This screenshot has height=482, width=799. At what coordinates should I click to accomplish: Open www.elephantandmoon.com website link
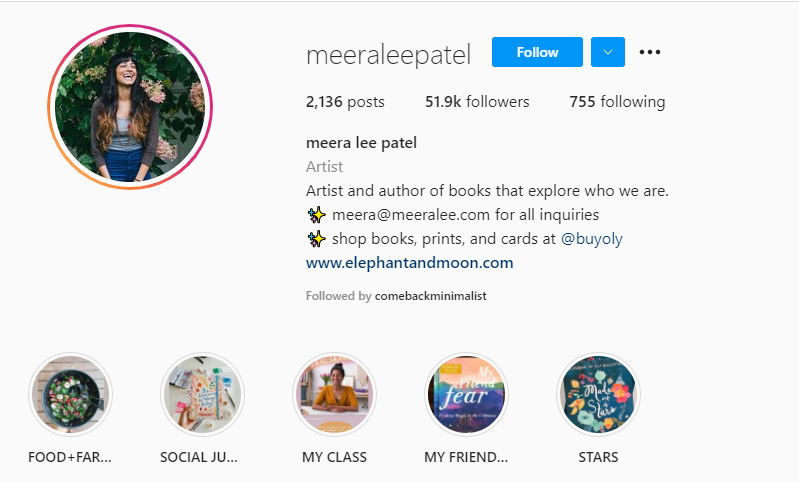tap(410, 263)
